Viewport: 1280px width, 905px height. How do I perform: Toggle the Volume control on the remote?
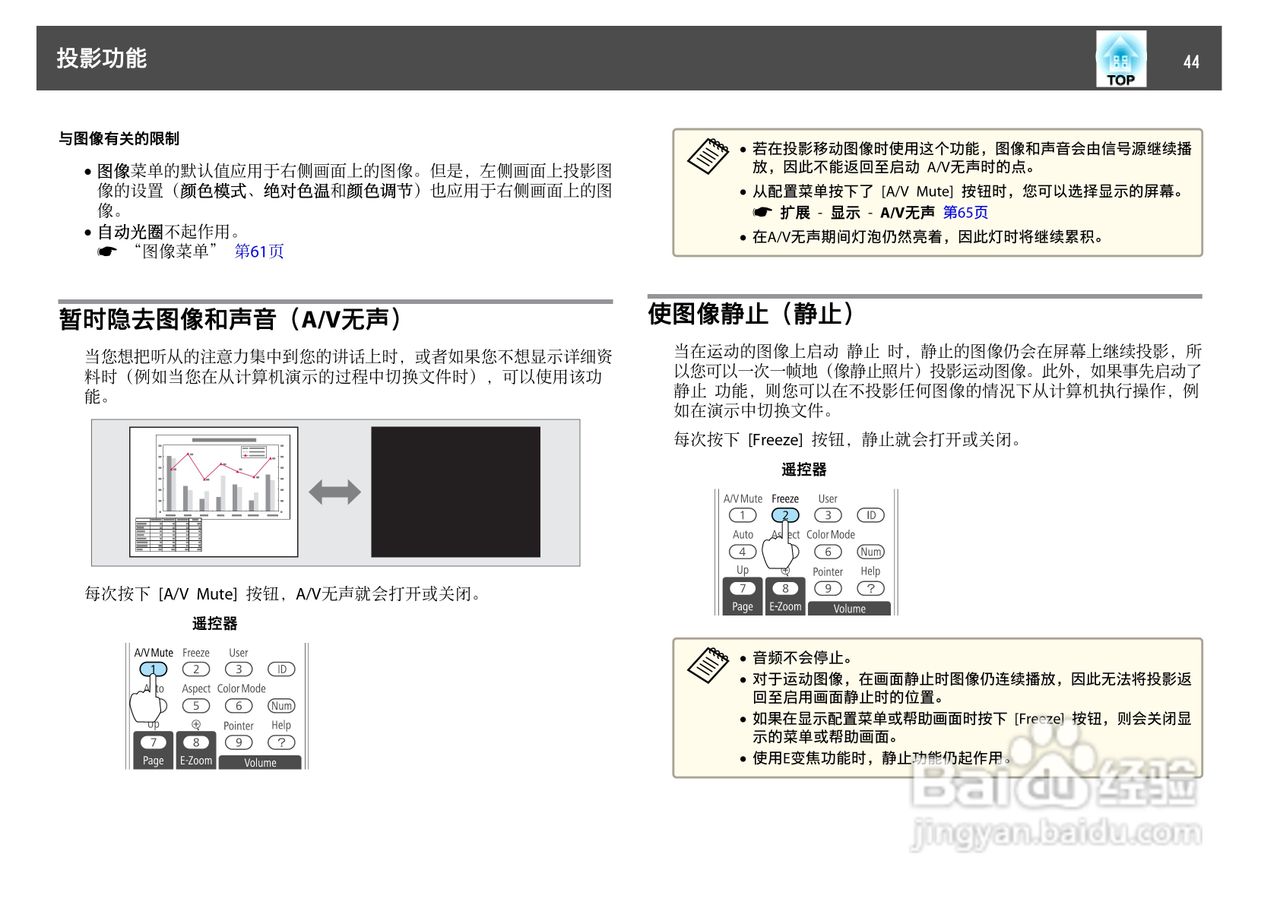tap(262, 762)
